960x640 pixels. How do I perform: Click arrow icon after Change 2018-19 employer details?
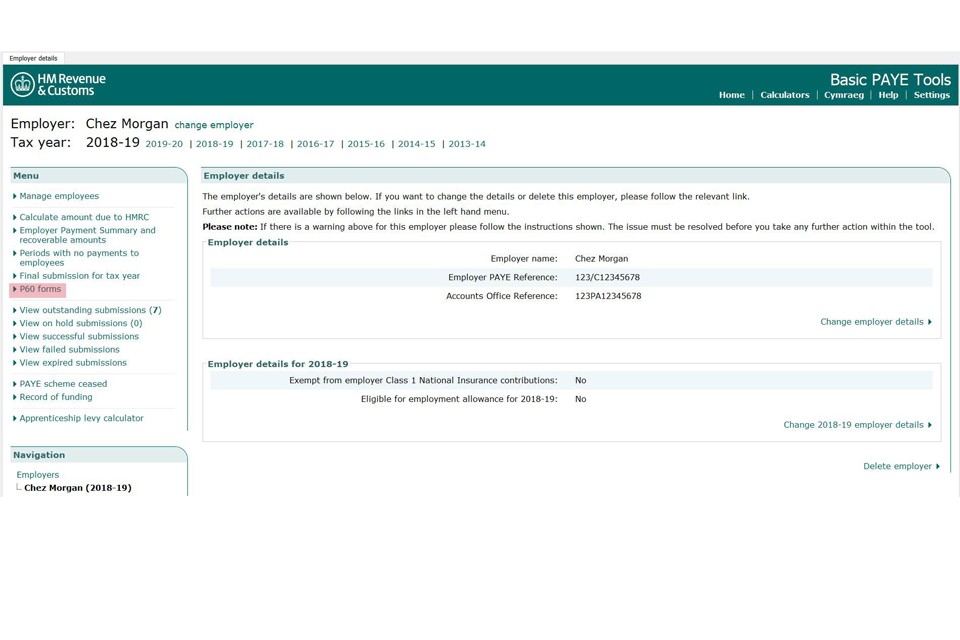point(929,425)
